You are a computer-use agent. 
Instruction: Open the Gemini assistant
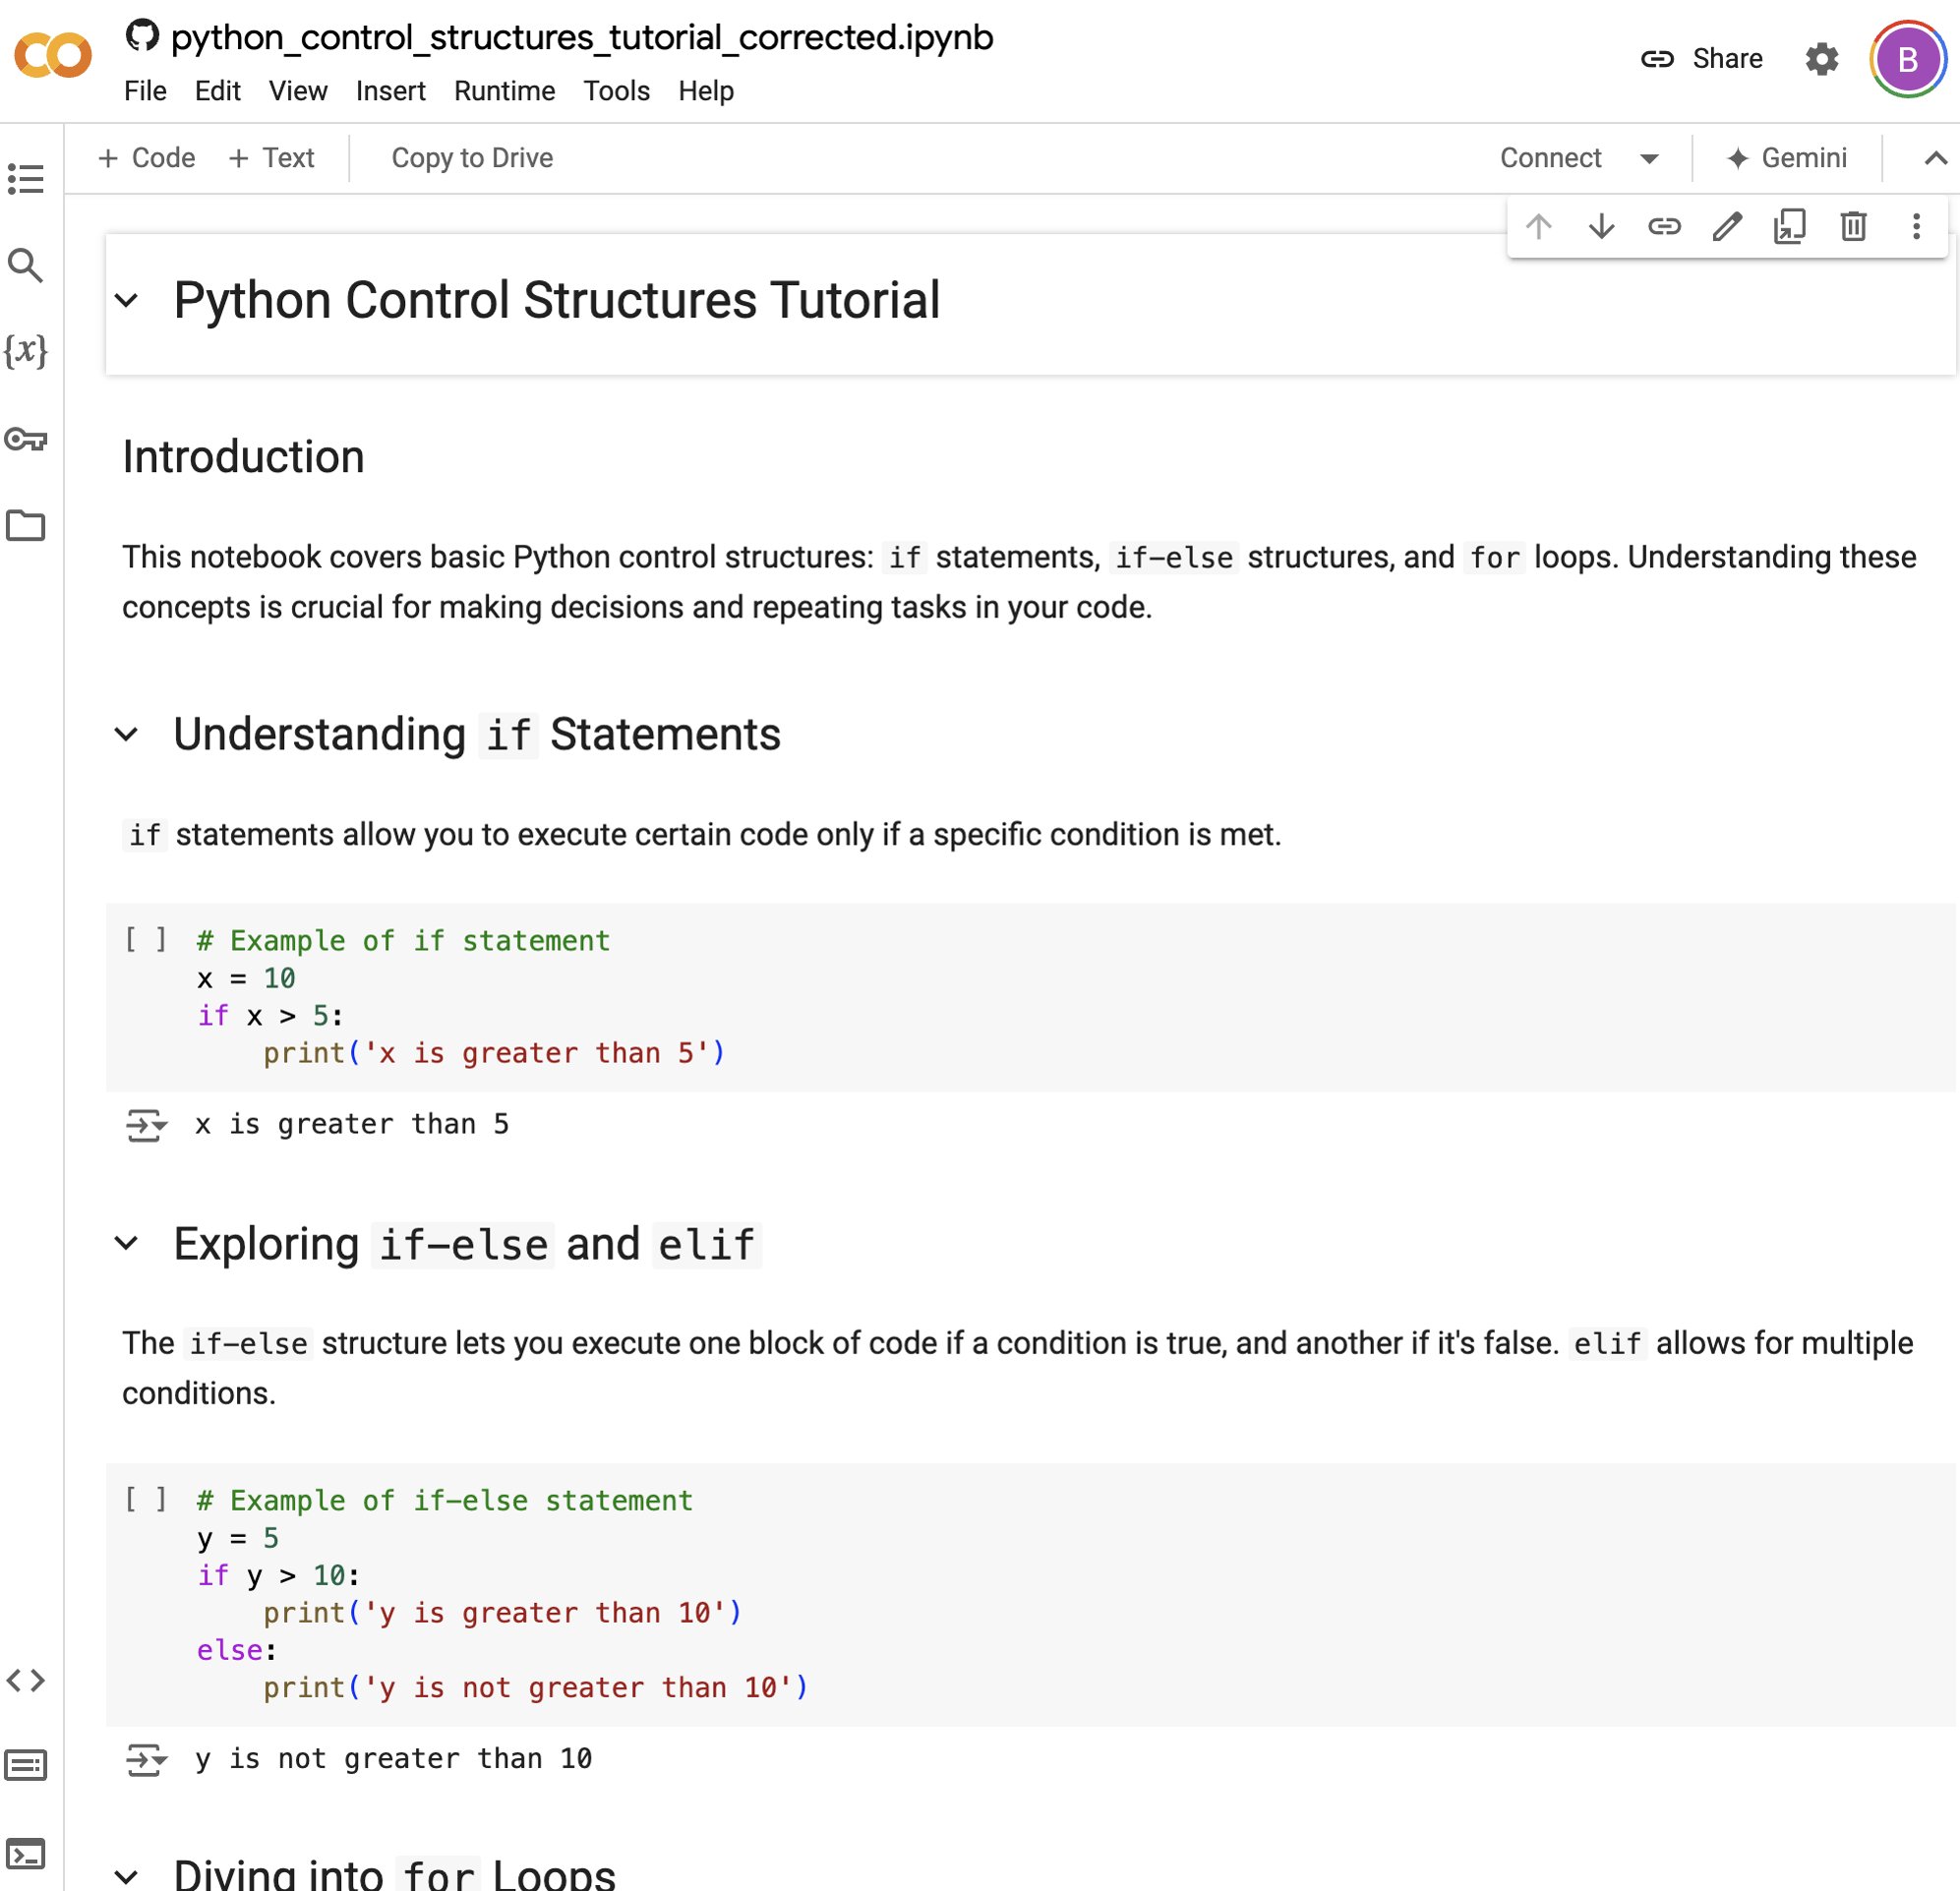[1789, 158]
